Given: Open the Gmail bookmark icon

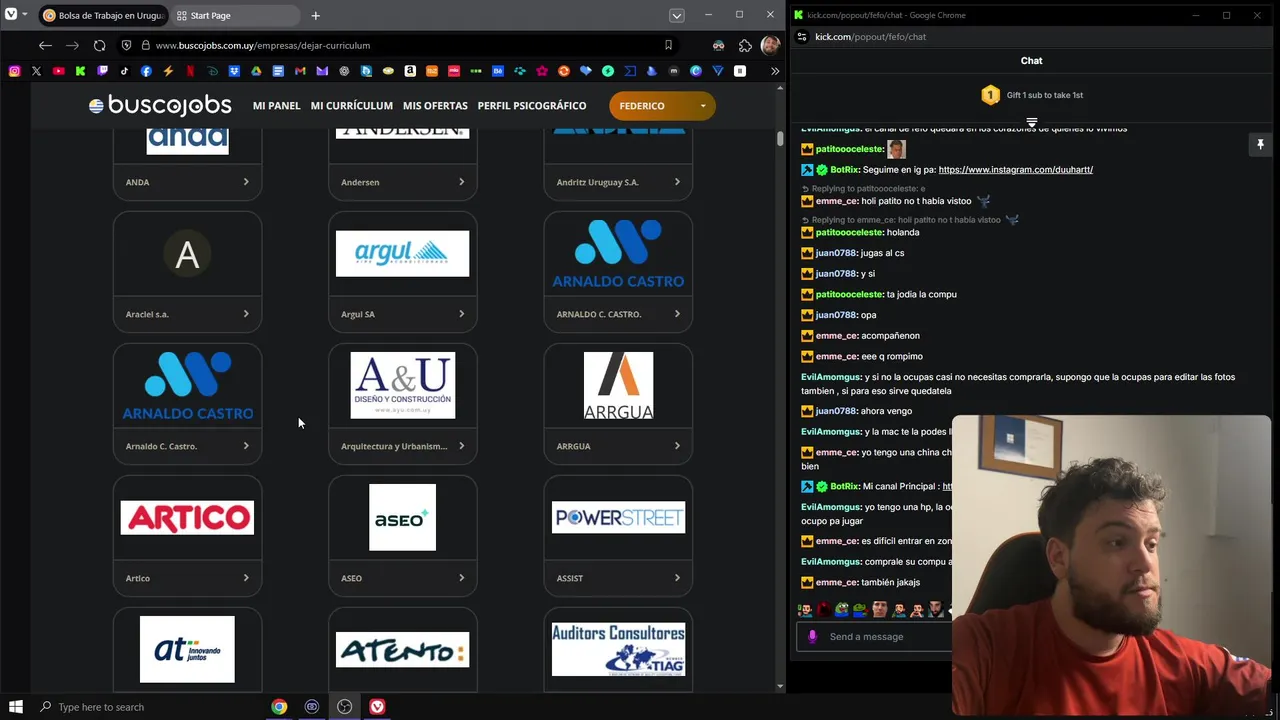Looking at the screenshot, I should (300, 71).
